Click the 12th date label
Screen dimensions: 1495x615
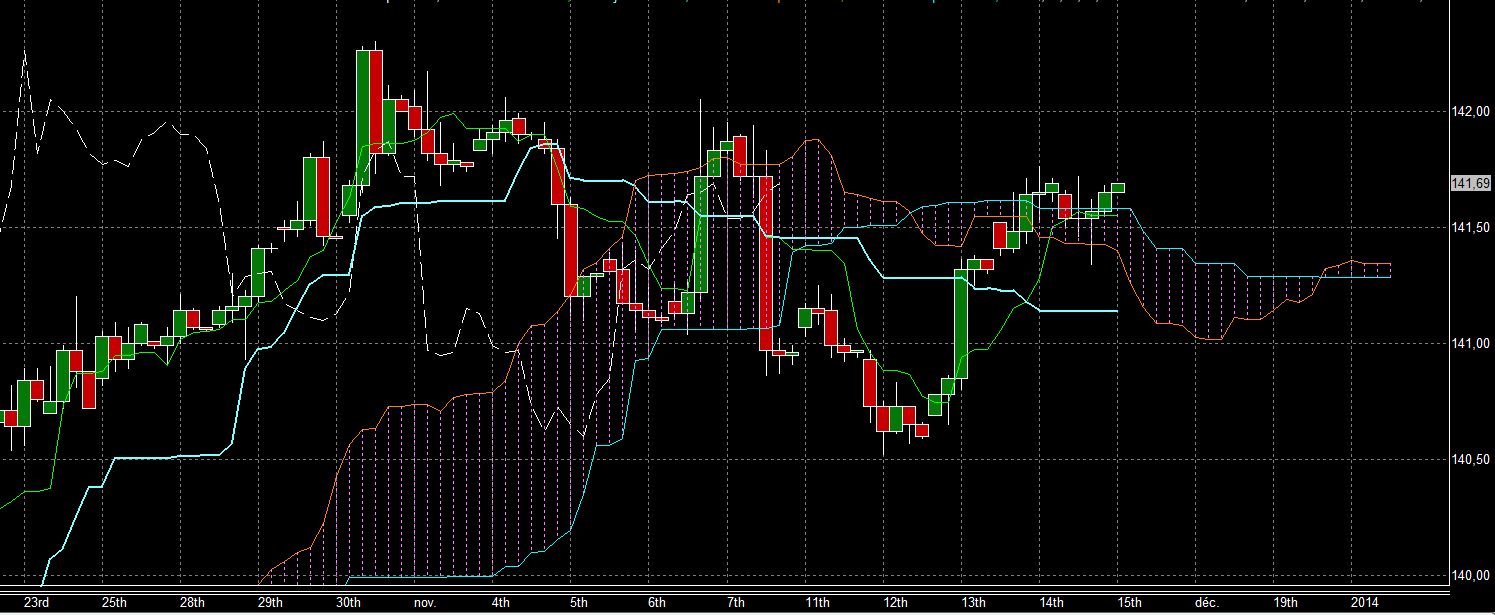click(896, 602)
